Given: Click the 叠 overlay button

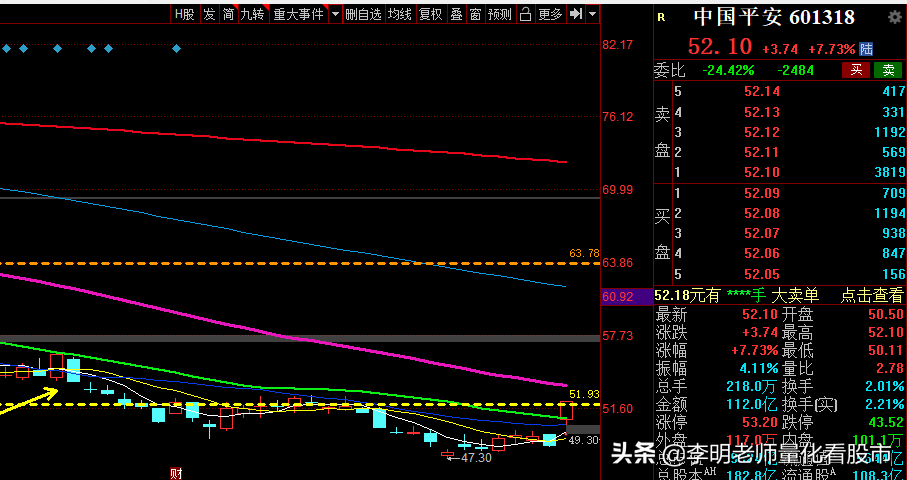Looking at the screenshot, I should point(456,14).
